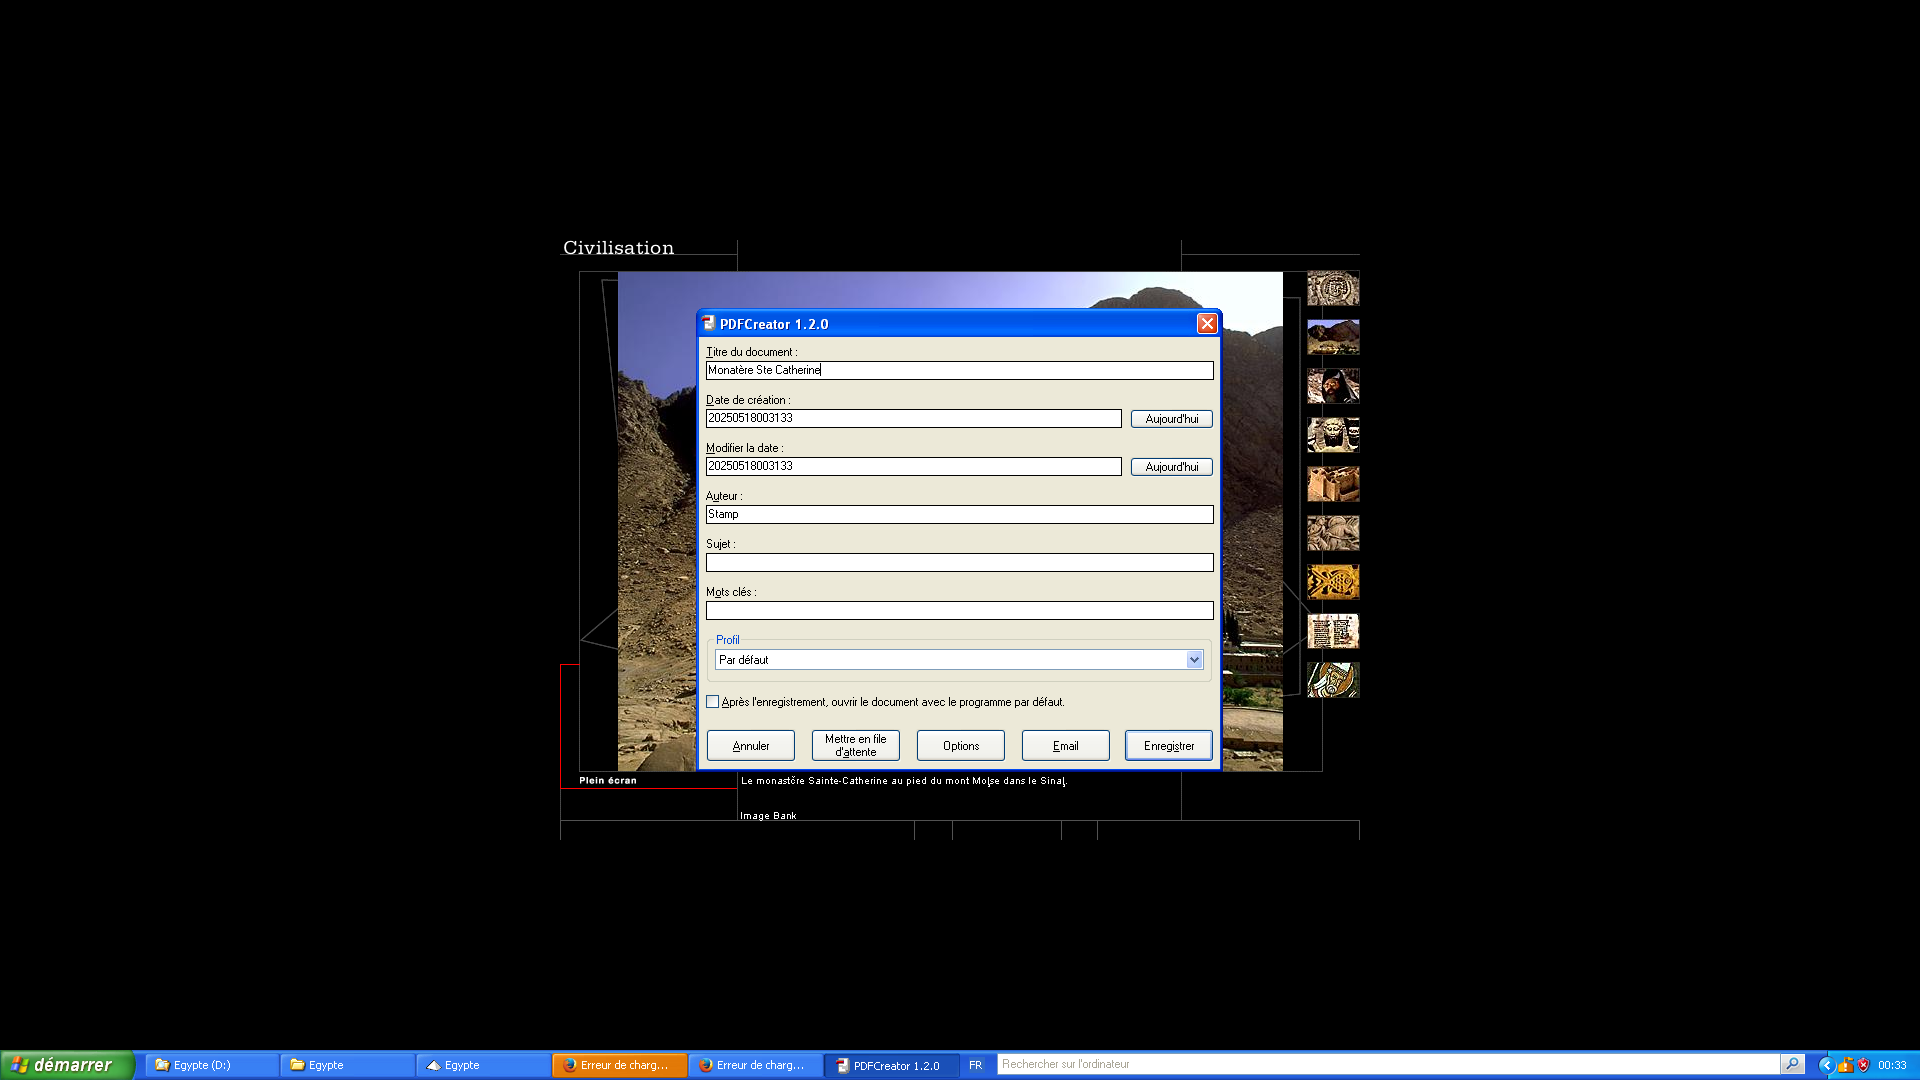Image resolution: width=1920 pixels, height=1080 pixels.
Task: Click Mettre en file d'attente button
Action: pyautogui.click(x=856, y=746)
